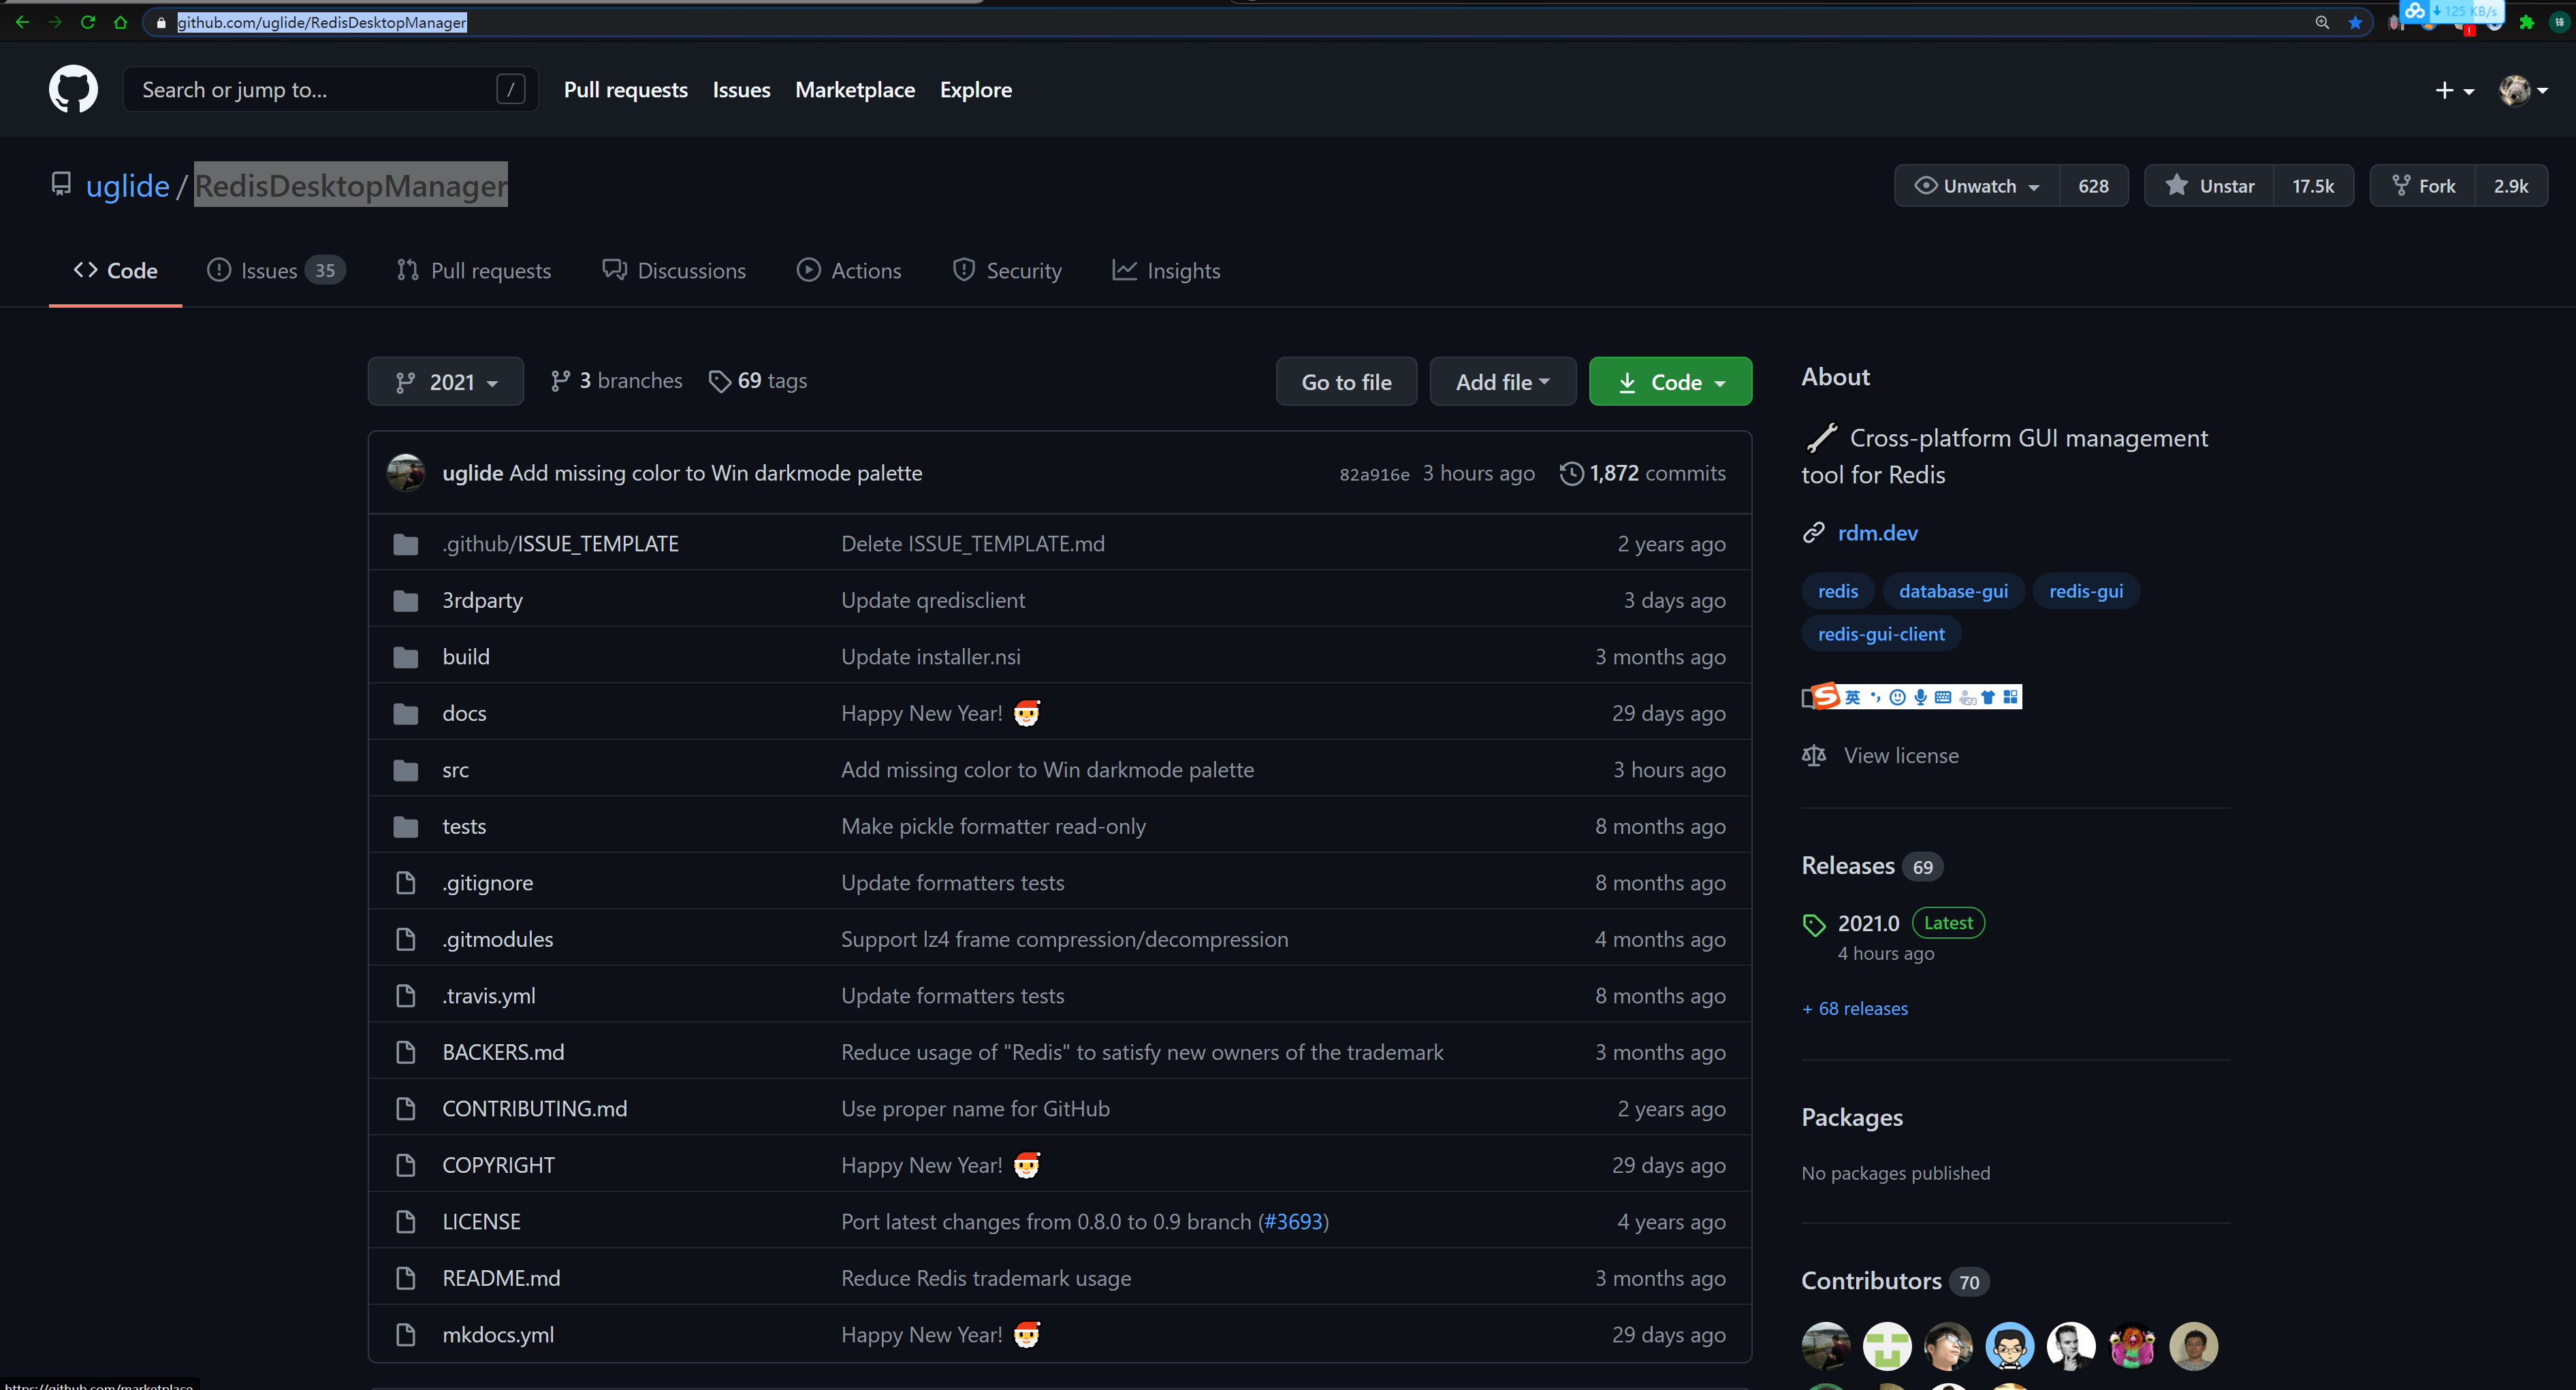Open the 2021 branch selector dropdown
Screen dimensions: 2576x1390
click(x=446, y=382)
